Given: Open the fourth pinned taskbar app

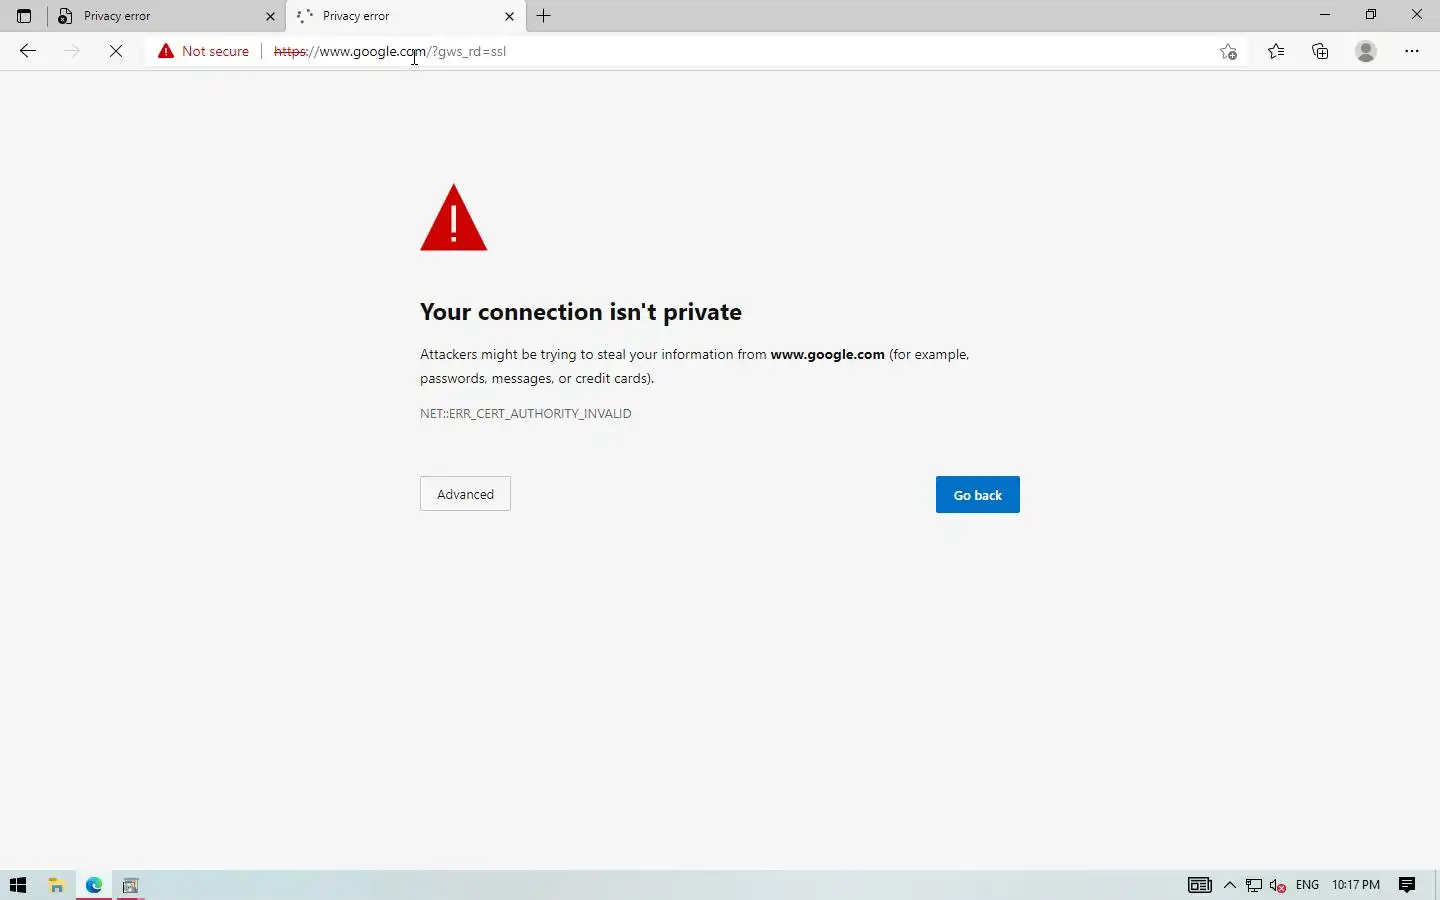Looking at the screenshot, I should 130,885.
